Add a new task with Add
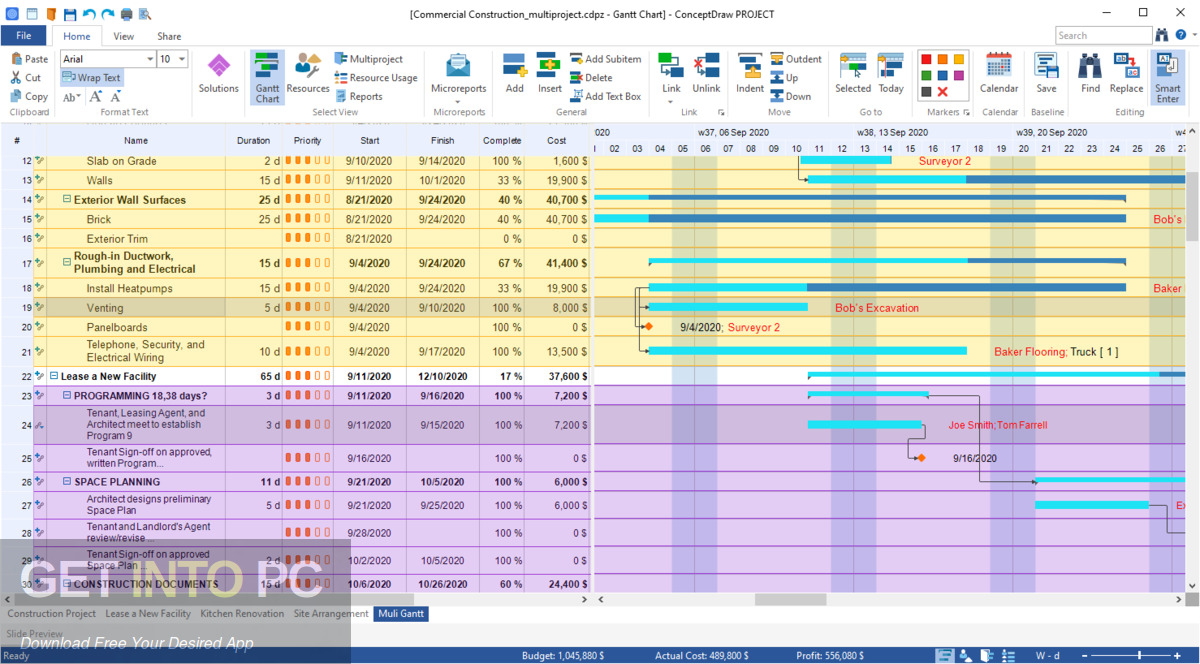Screen dimensions: 1200x664 point(515,75)
